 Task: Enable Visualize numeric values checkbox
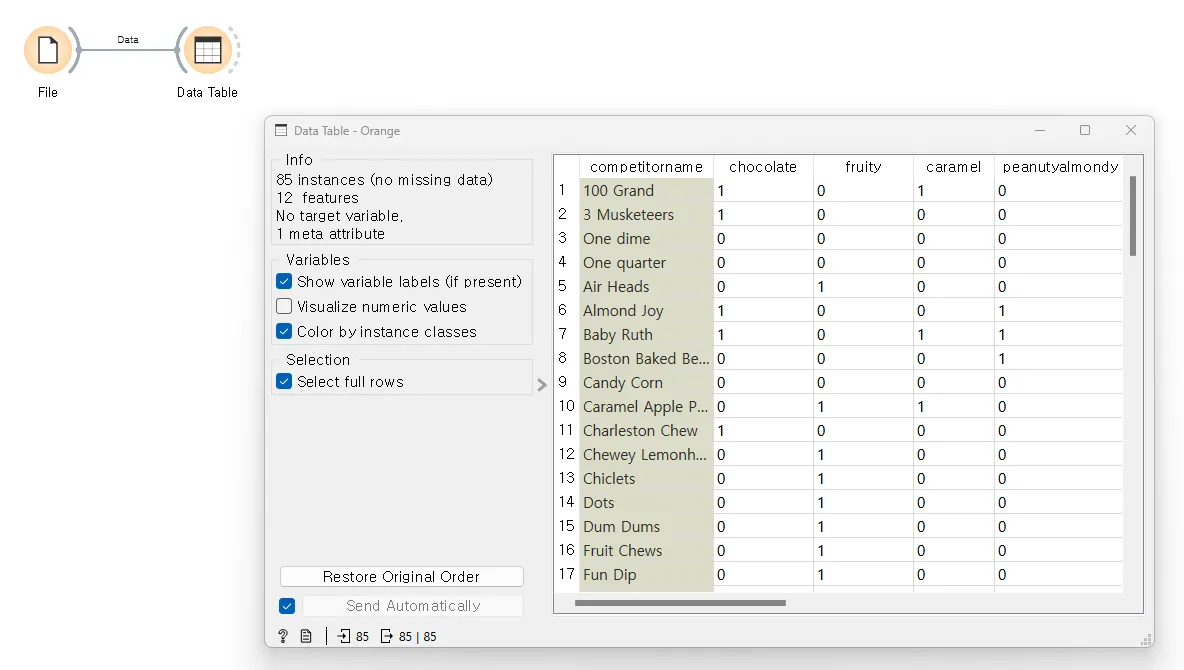(x=284, y=307)
